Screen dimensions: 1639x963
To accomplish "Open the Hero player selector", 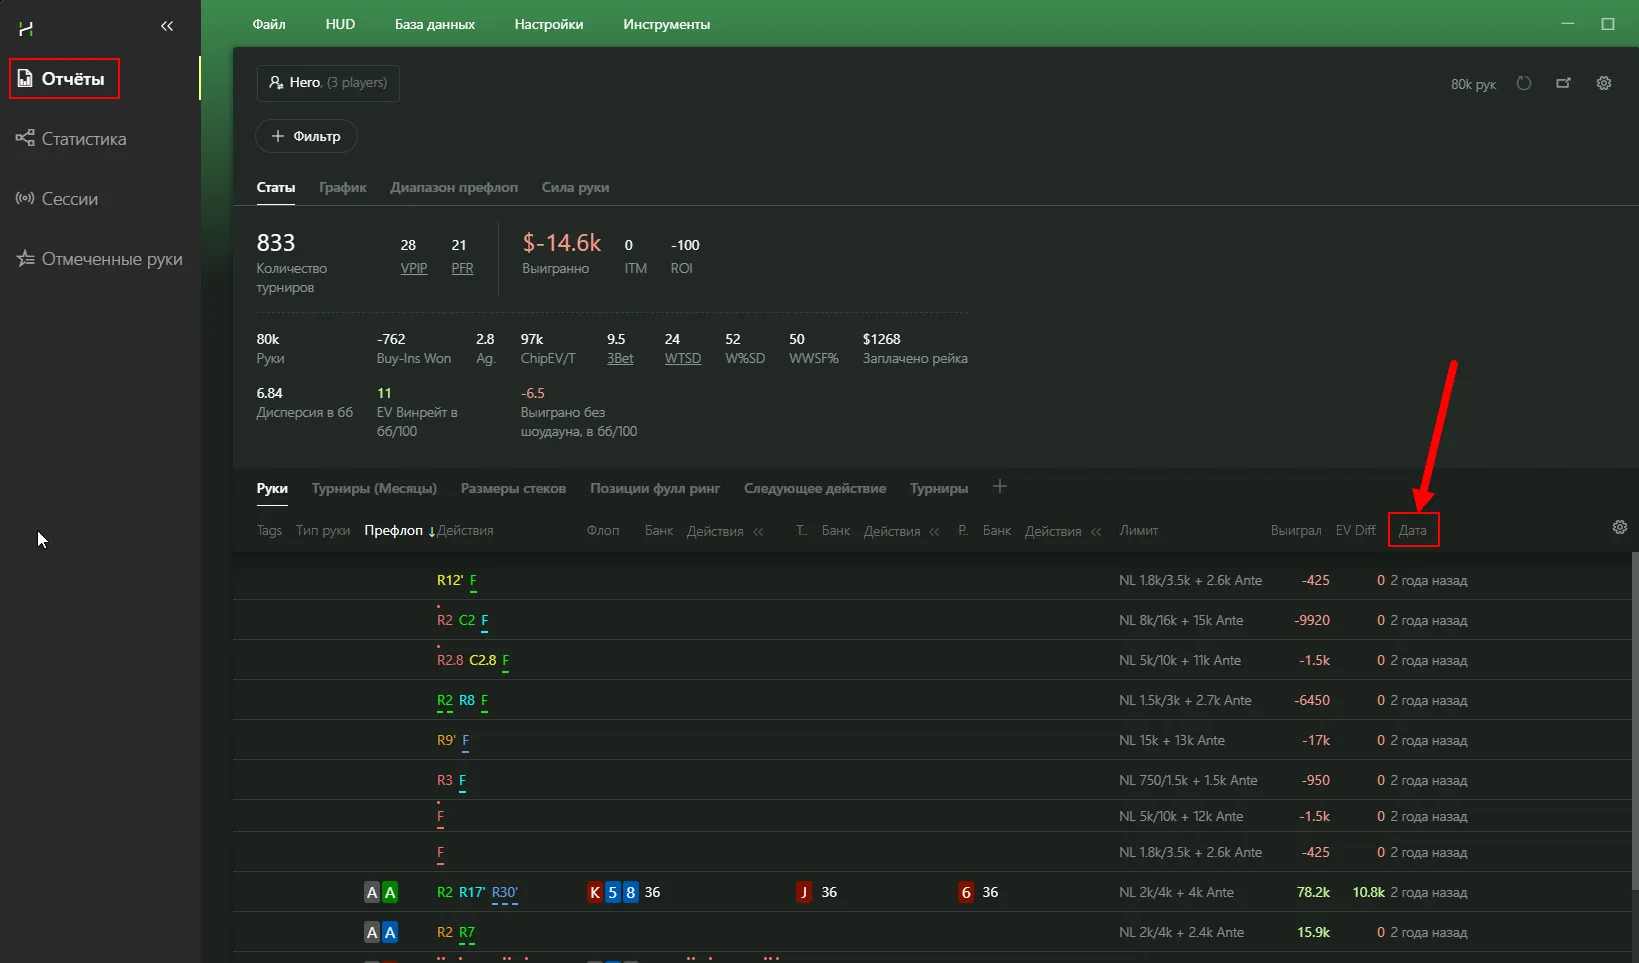I will tap(328, 83).
